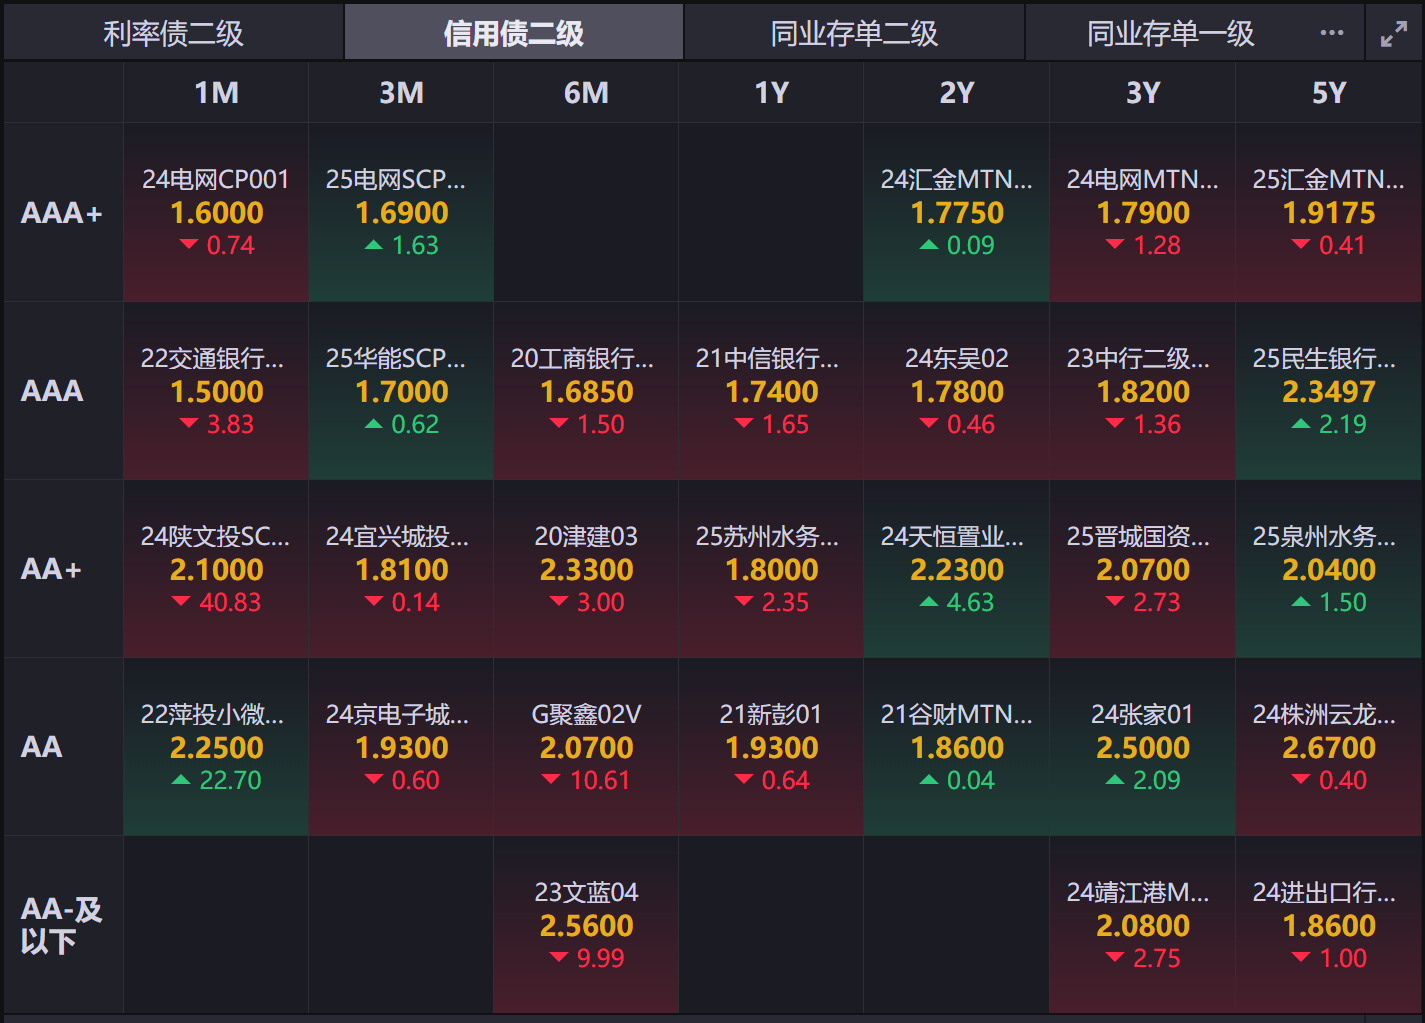This screenshot has height=1023, width=1425.
Task: Open the 20津建03 bond cell
Action: coord(586,569)
